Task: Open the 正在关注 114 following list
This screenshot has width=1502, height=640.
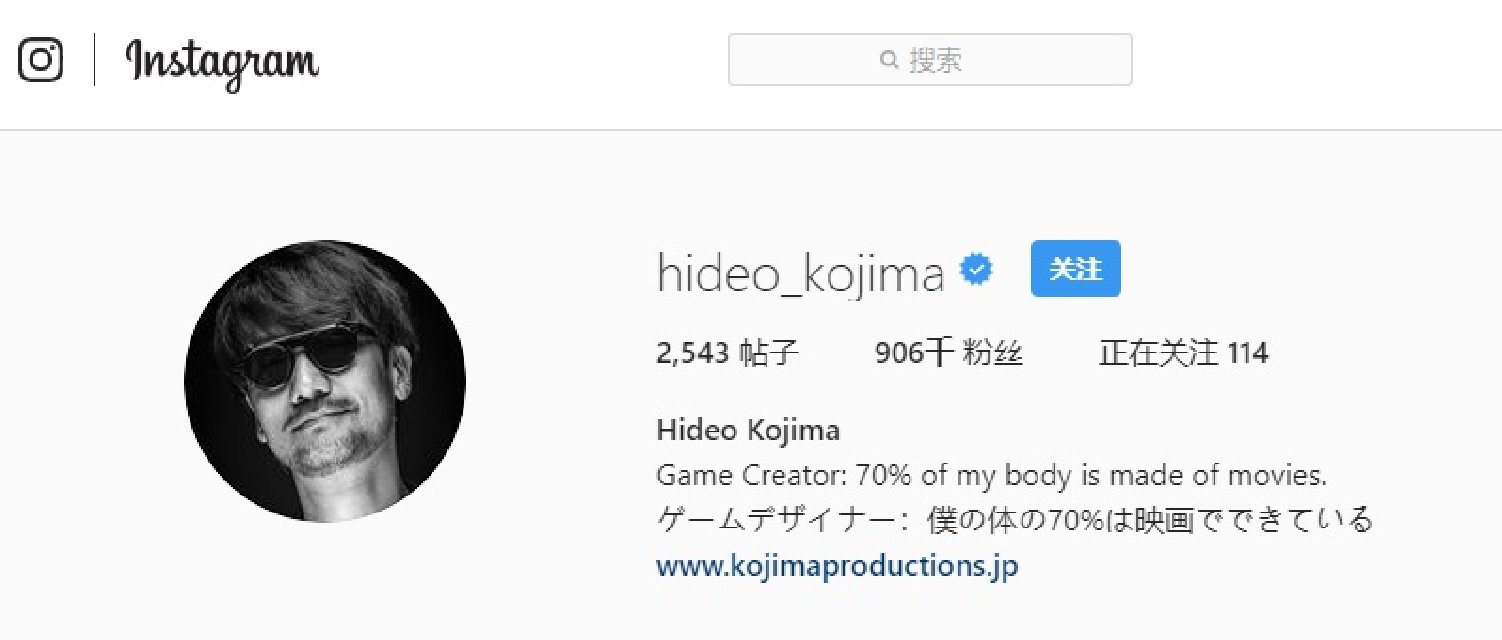Action: click(1183, 353)
